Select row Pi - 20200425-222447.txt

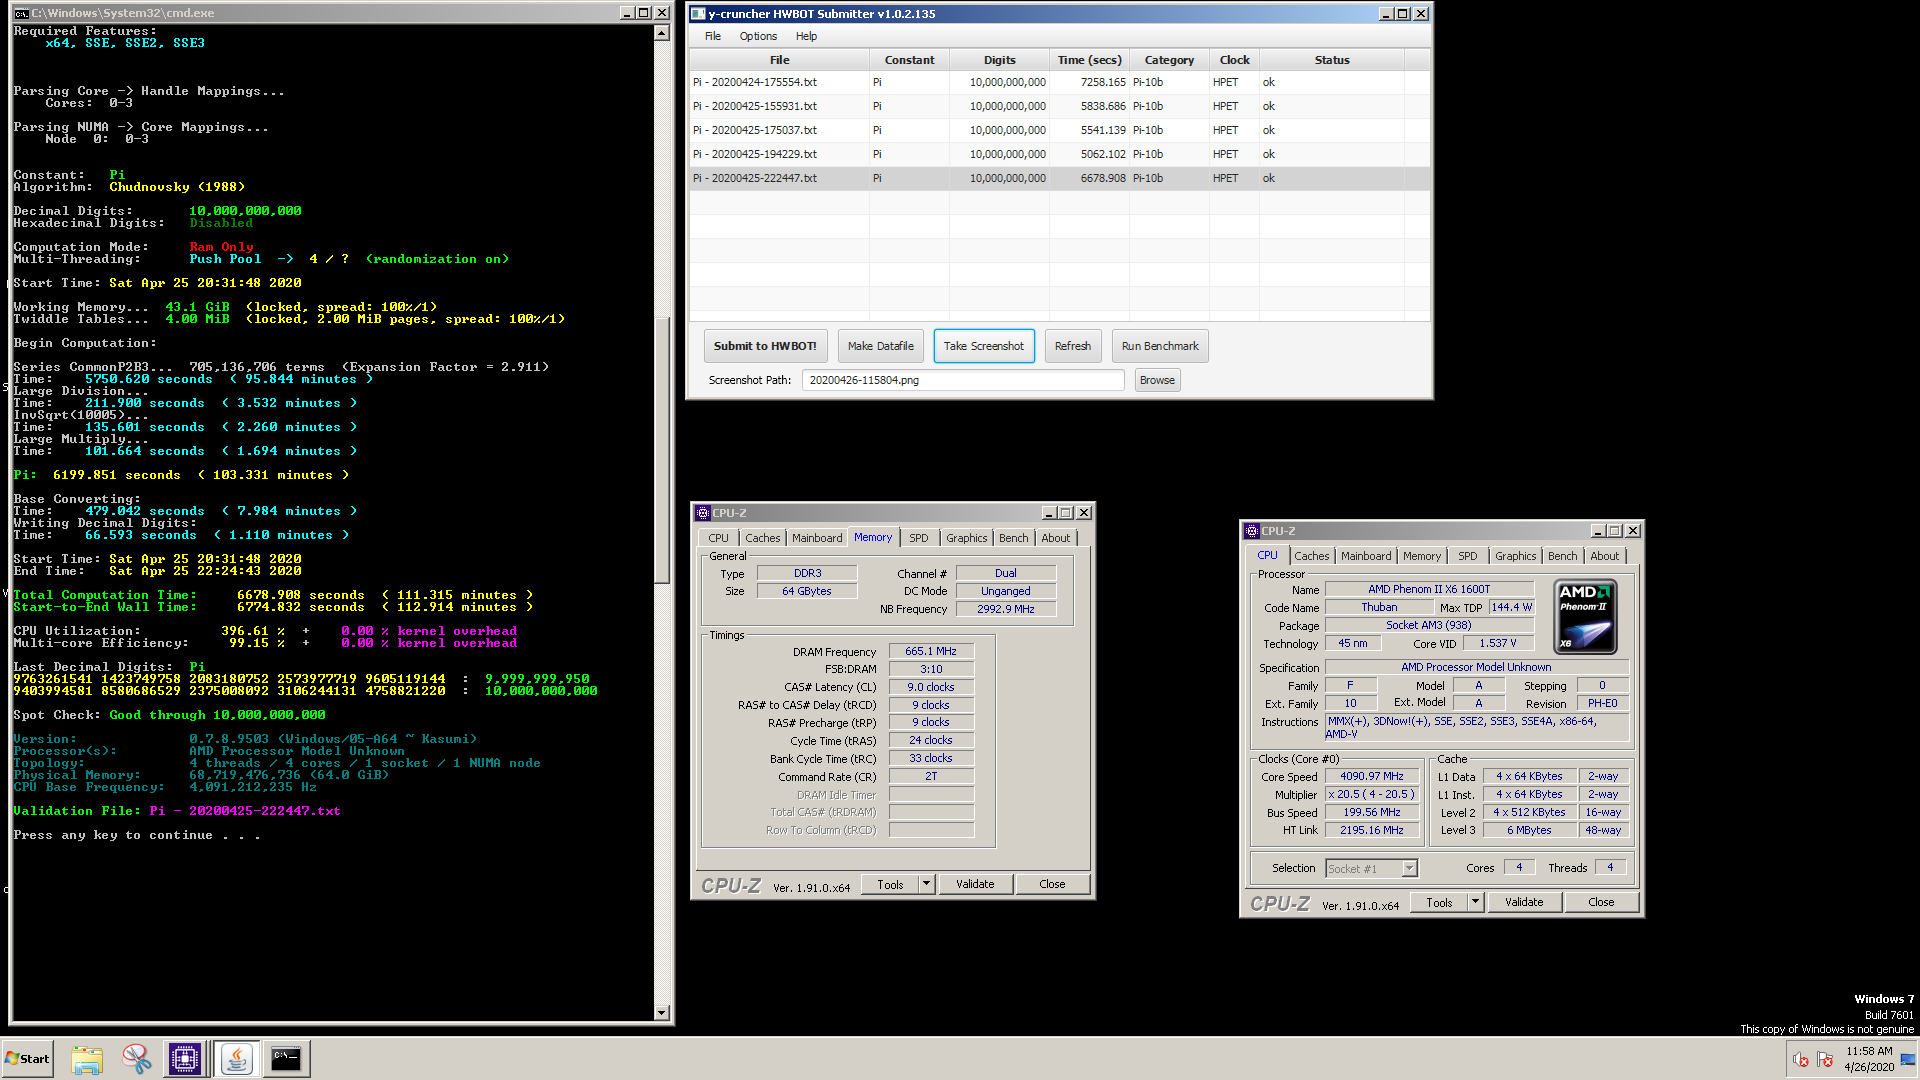(1060, 178)
